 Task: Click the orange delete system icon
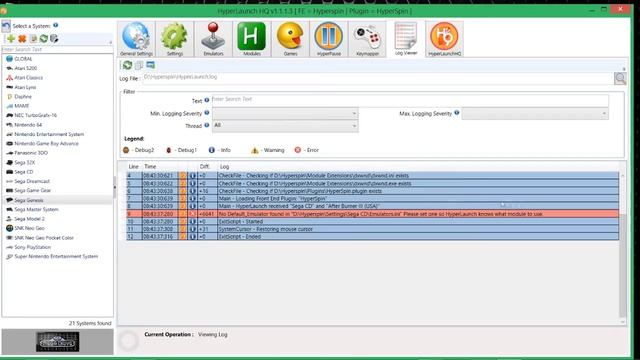(22, 39)
